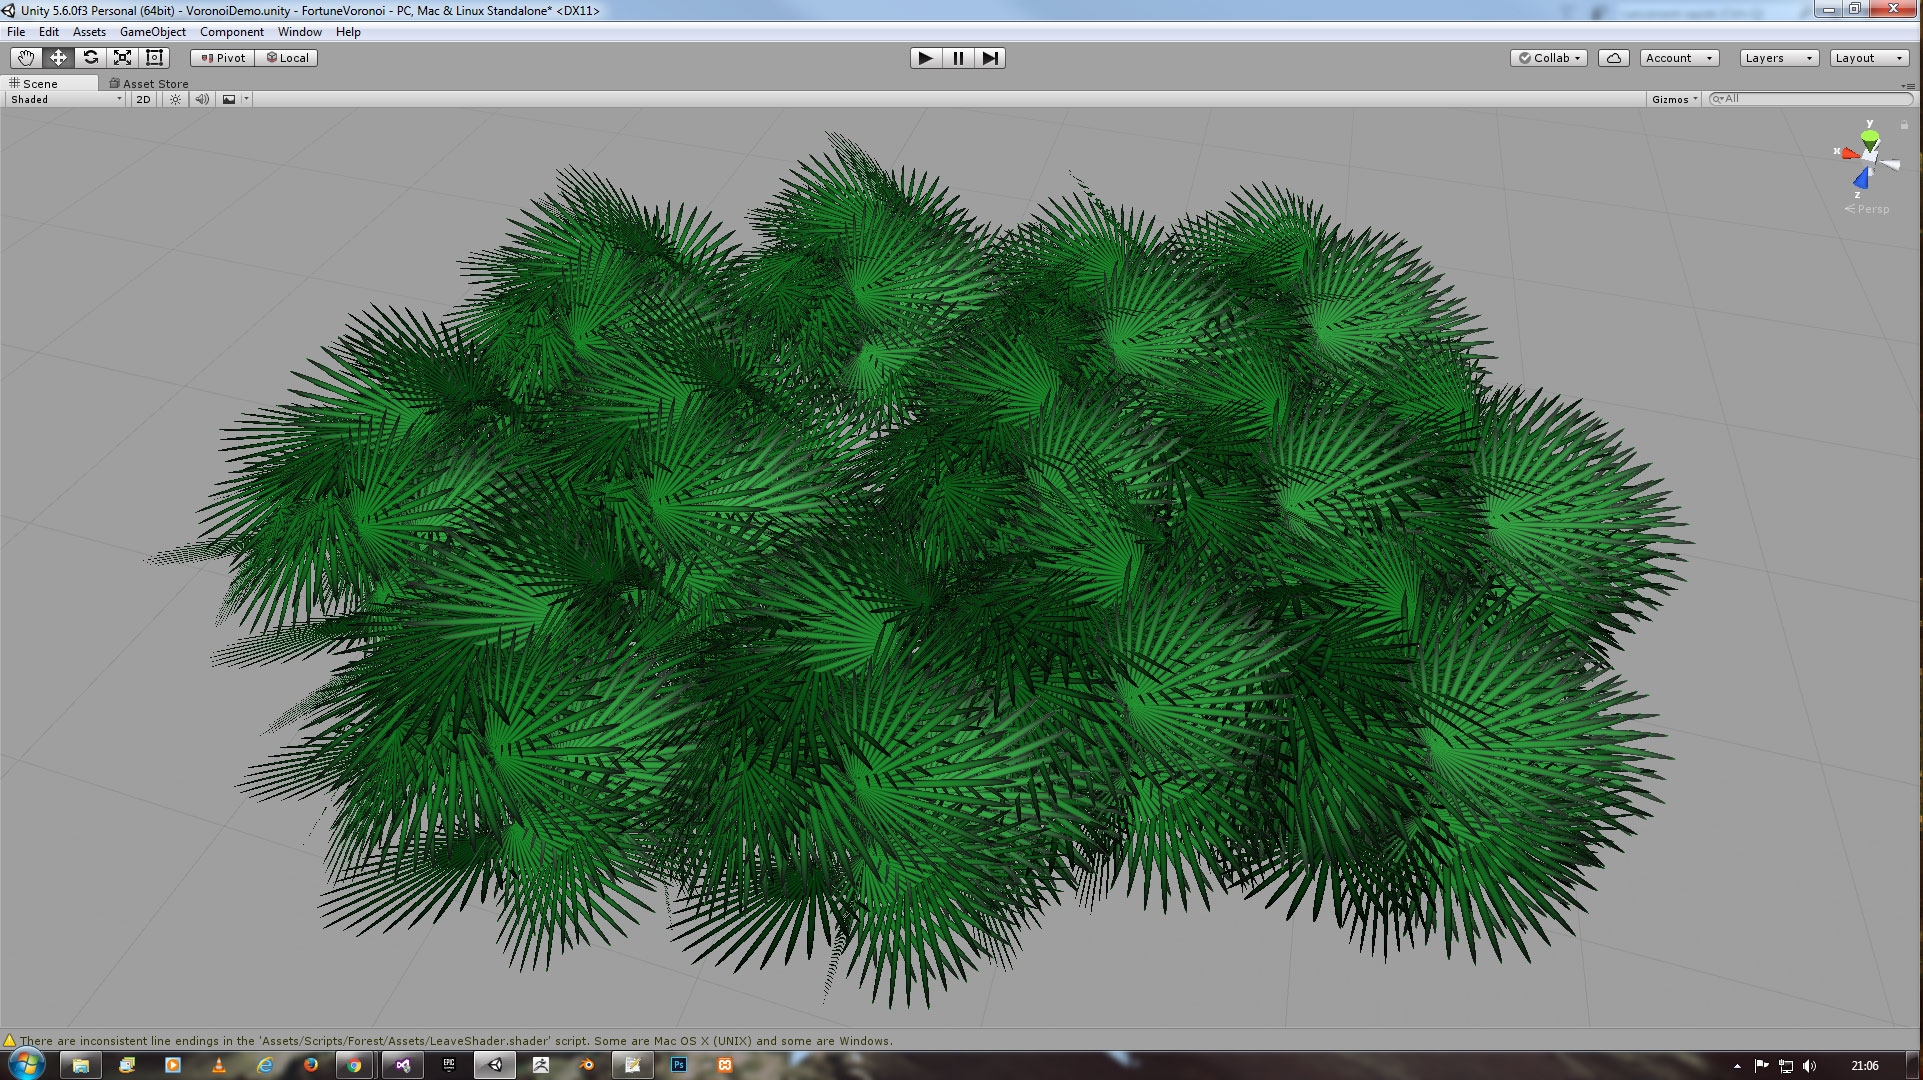Open the Shaded draw mode dropdown
Image resolution: width=1923 pixels, height=1080 pixels.
point(65,99)
